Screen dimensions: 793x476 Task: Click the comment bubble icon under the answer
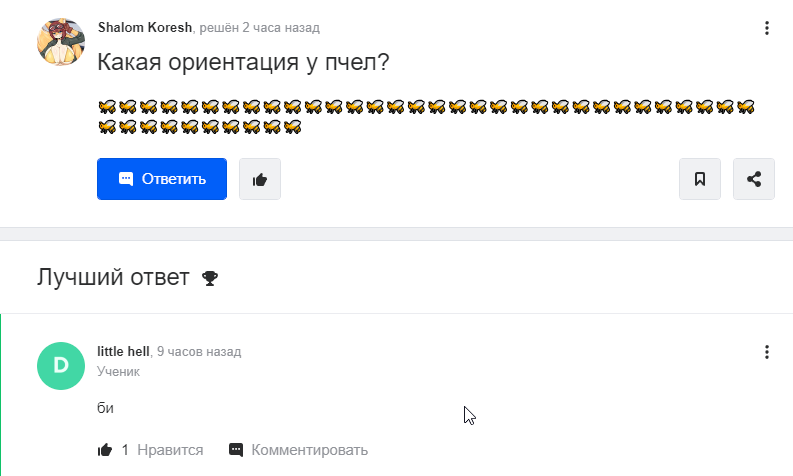click(x=236, y=450)
